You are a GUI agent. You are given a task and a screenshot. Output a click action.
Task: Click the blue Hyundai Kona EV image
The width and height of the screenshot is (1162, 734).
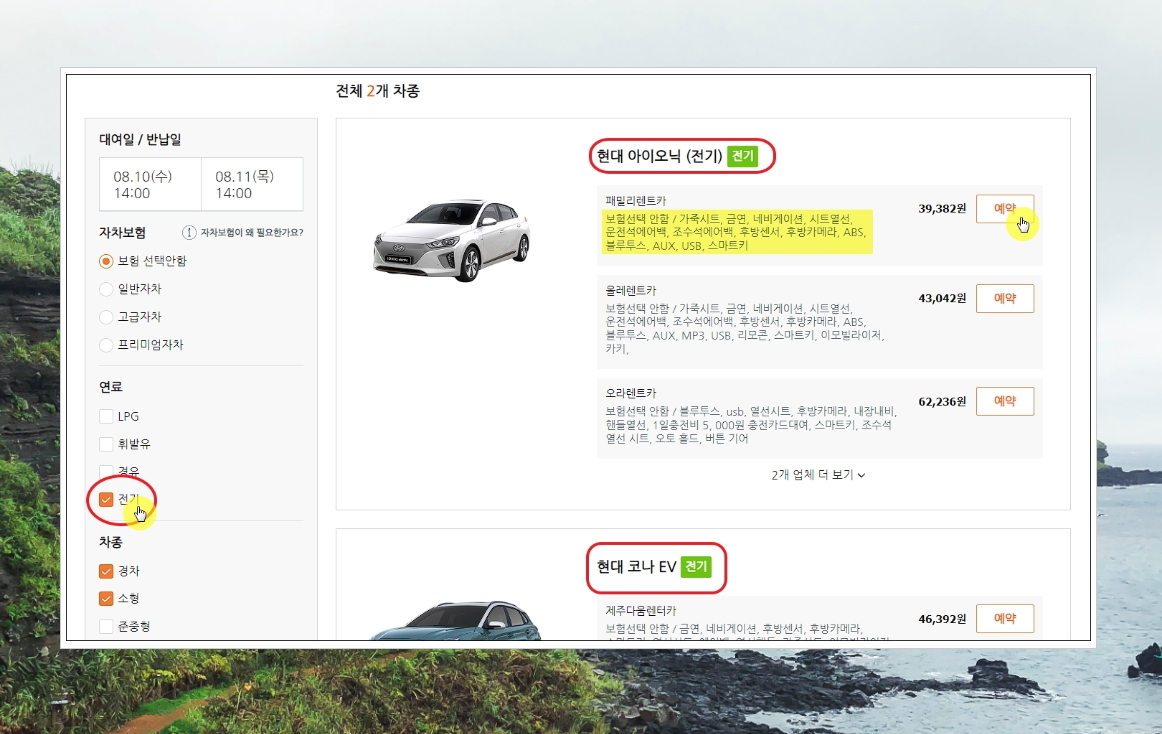(x=456, y=621)
